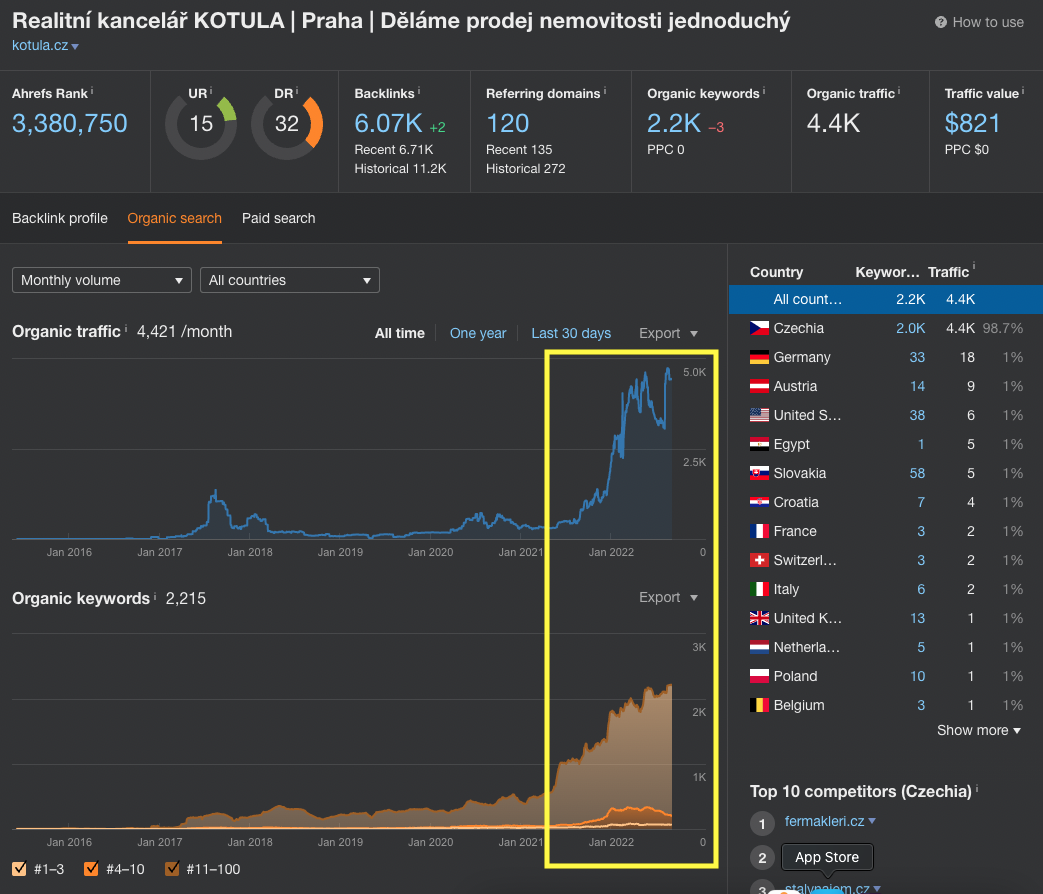The width and height of the screenshot is (1043, 894).
Task: Select the All time chart range
Action: [400, 333]
